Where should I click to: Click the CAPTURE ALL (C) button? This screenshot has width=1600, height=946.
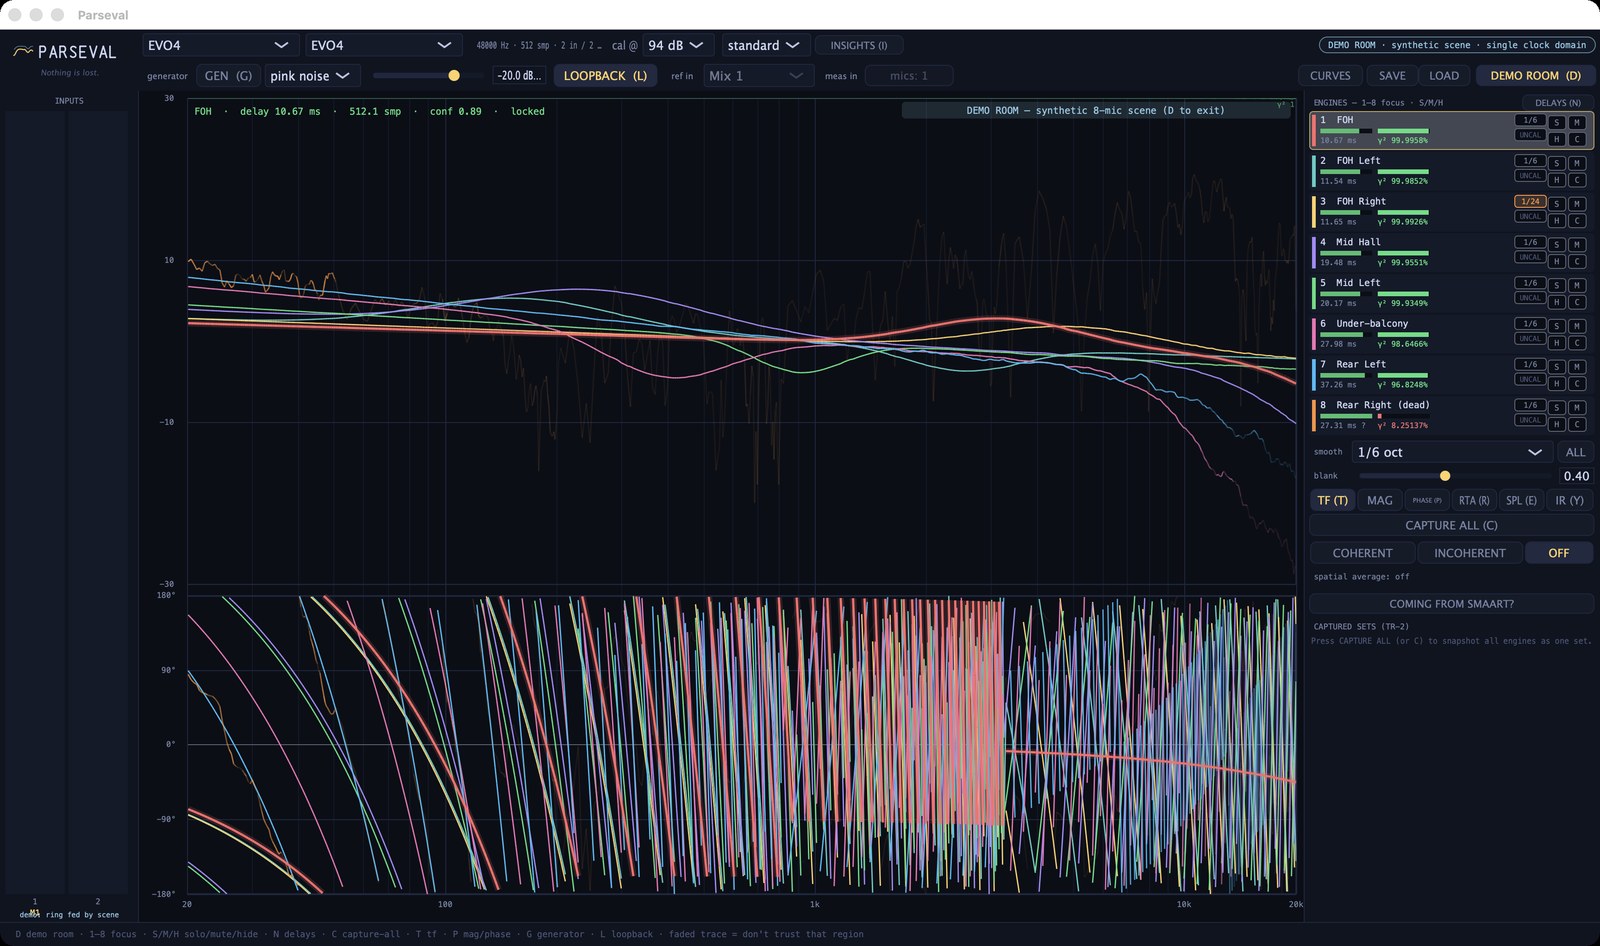1451,525
